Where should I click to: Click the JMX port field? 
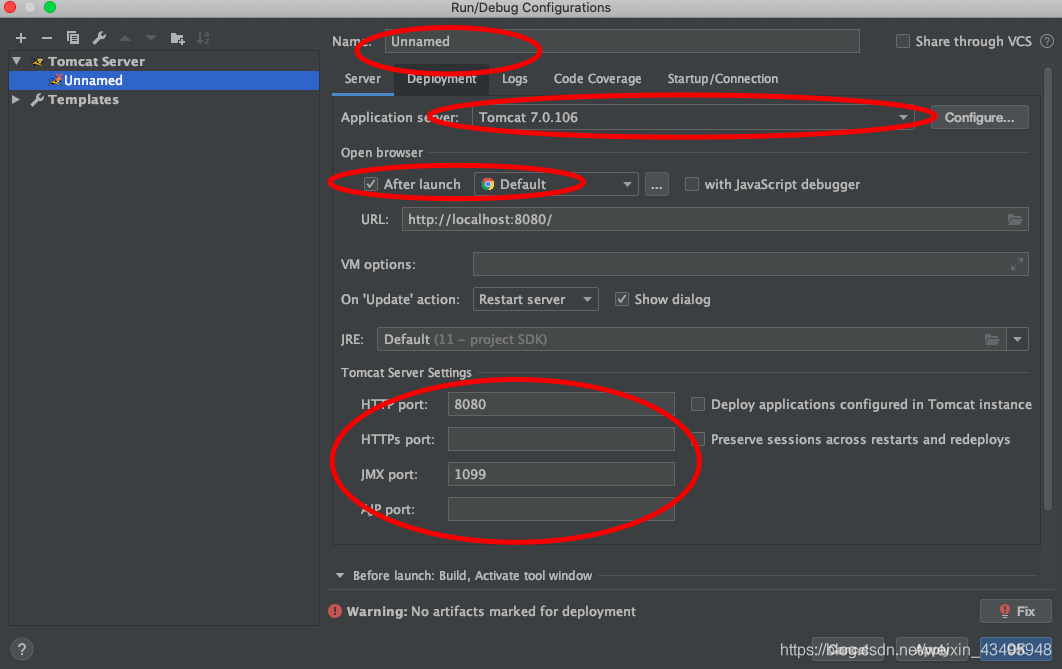(561, 475)
